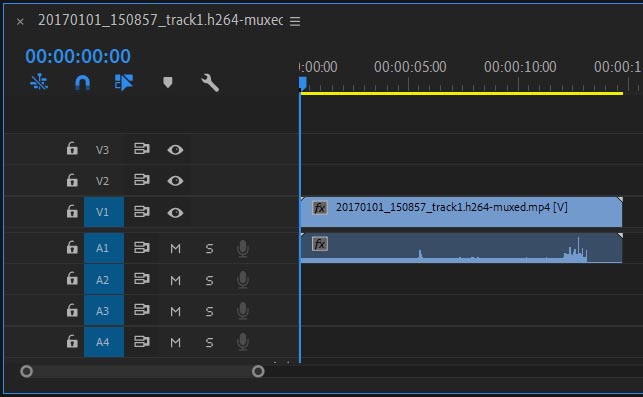643x397 pixels.
Task: Enable voice-over record on A1
Action: point(243,249)
